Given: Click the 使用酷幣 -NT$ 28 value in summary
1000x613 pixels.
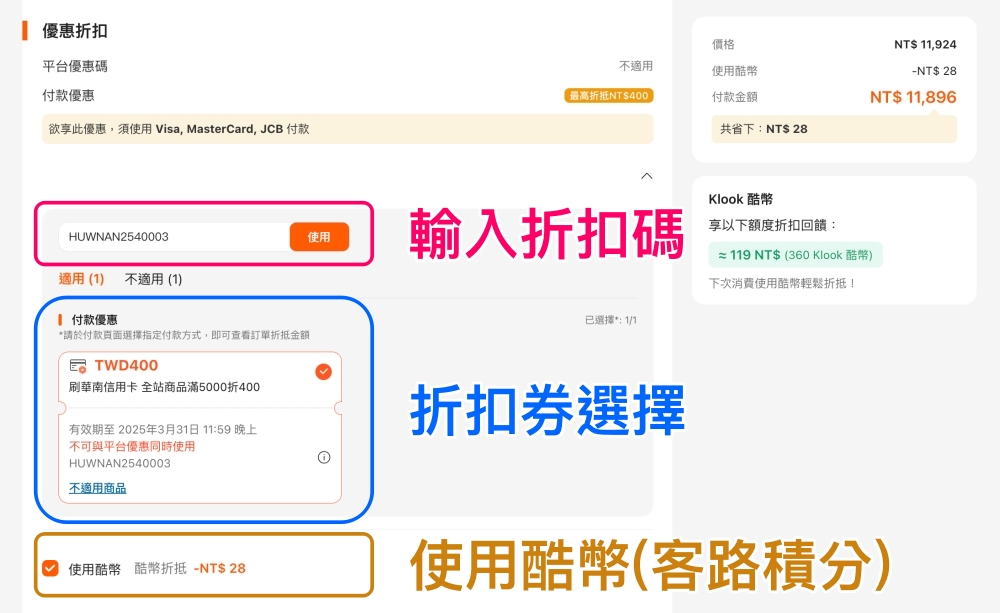Looking at the screenshot, I should click(934, 71).
